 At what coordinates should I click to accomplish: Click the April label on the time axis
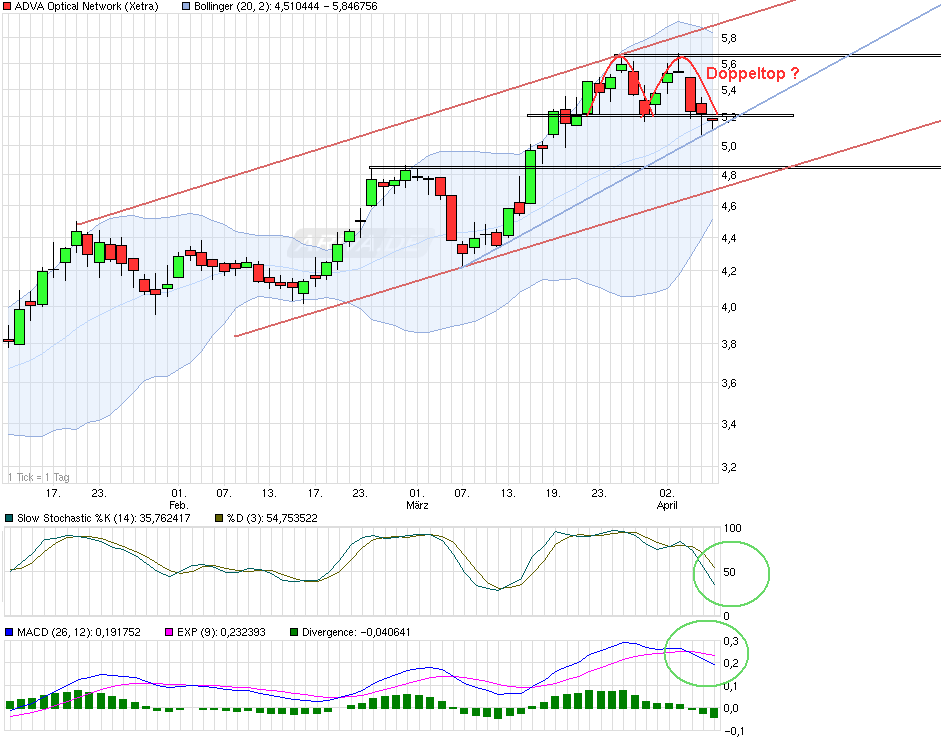click(666, 505)
